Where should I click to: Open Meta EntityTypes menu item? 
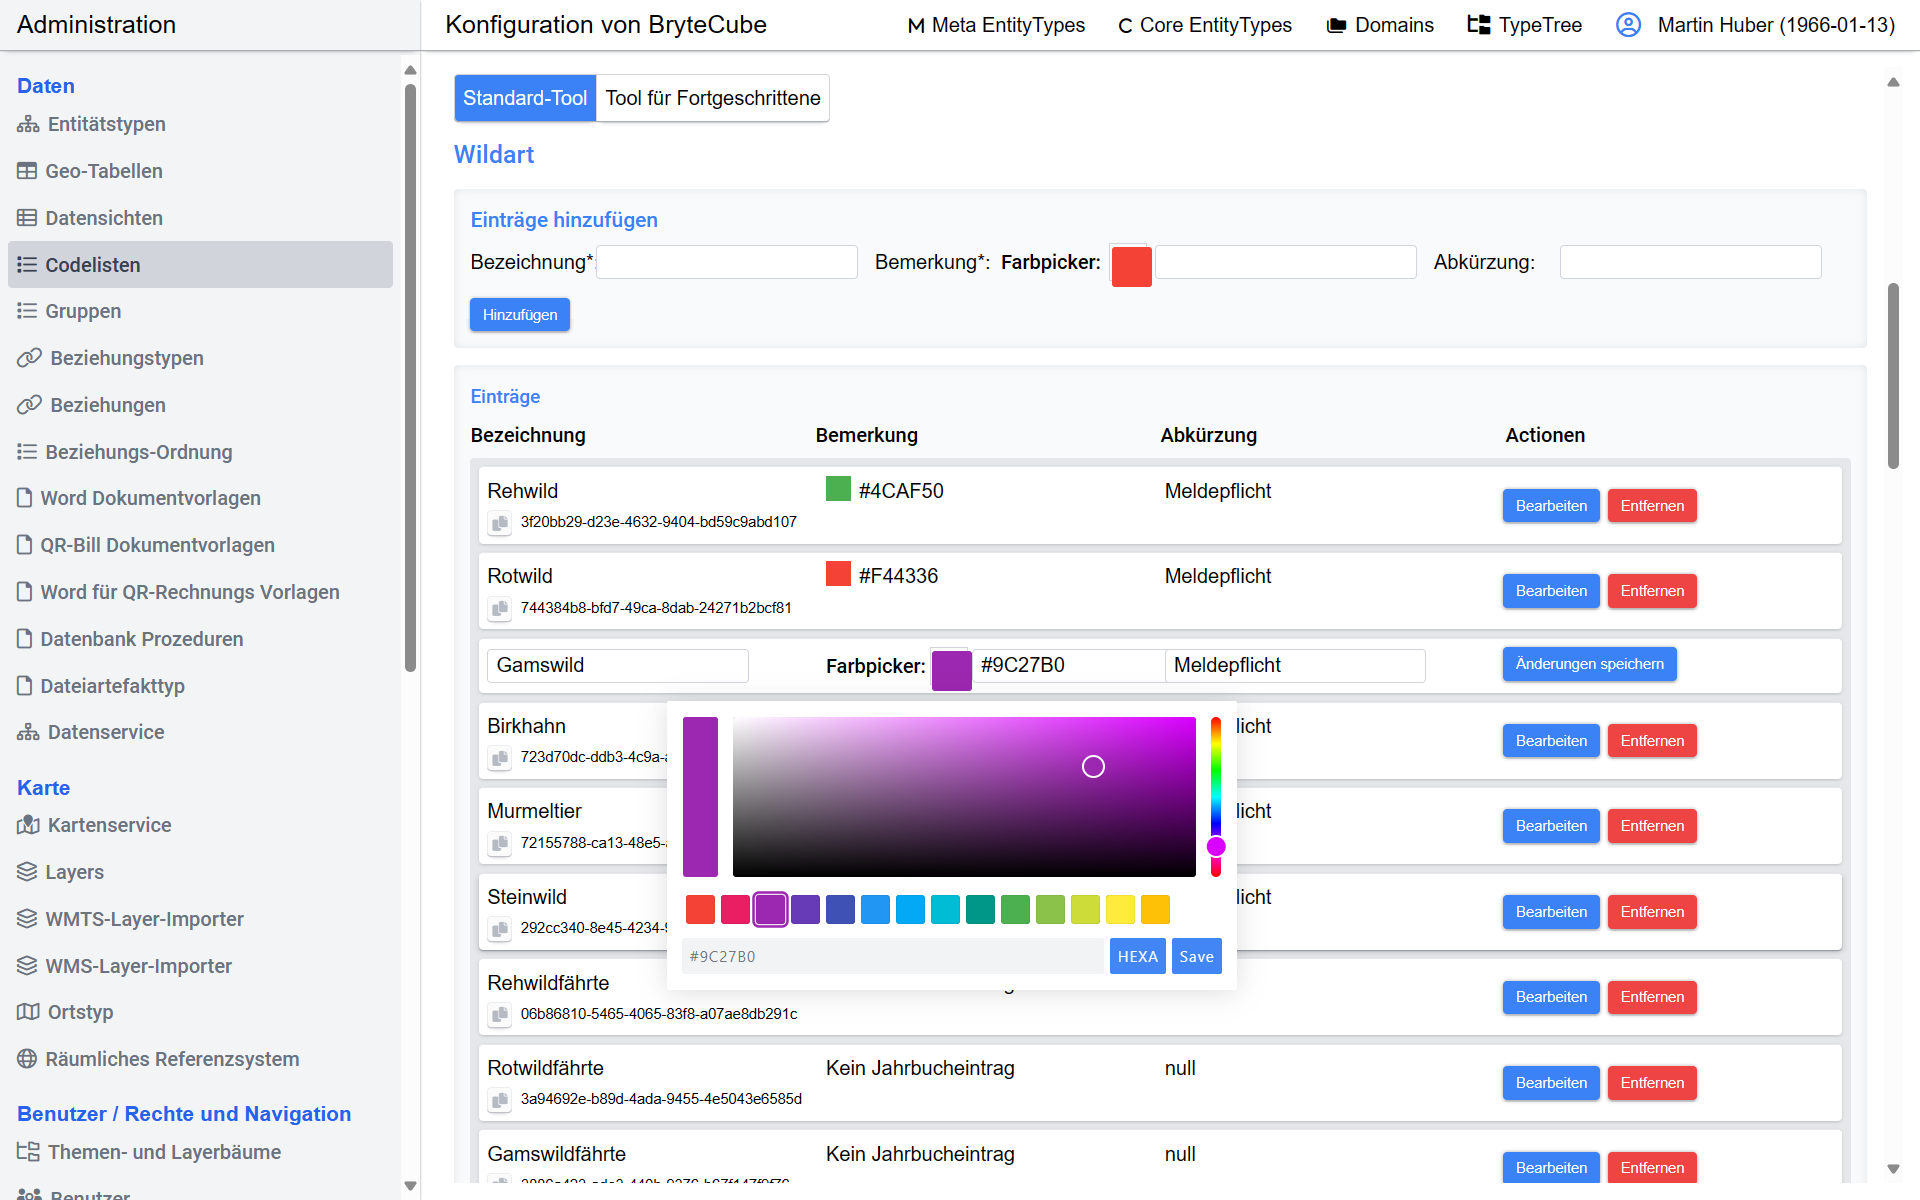pyautogui.click(x=995, y=25)
